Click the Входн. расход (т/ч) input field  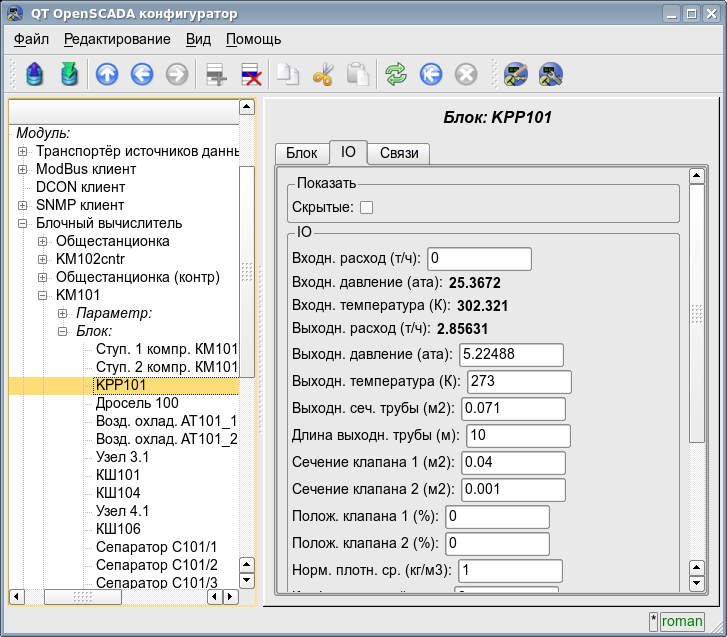pos(478,259)
